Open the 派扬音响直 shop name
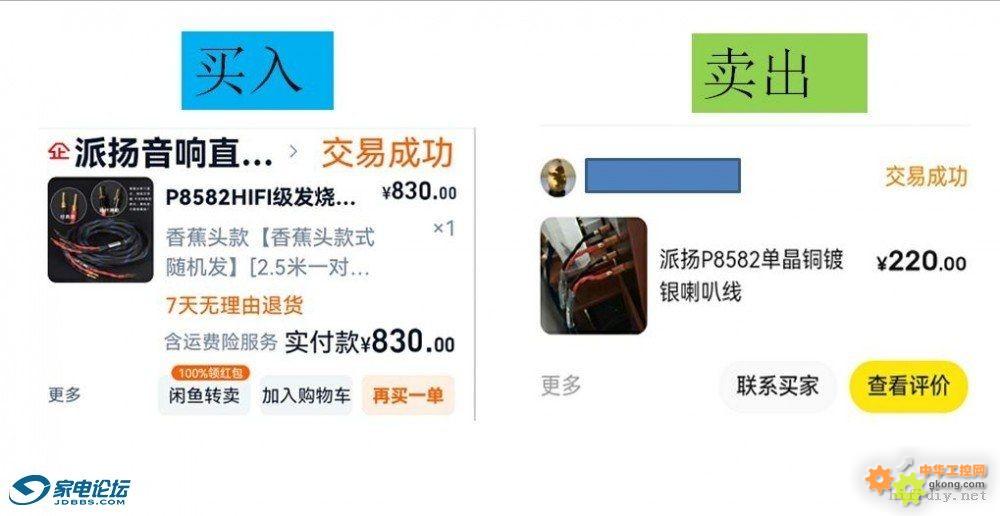The image size is (1000, 516). [x=173, y=152]
